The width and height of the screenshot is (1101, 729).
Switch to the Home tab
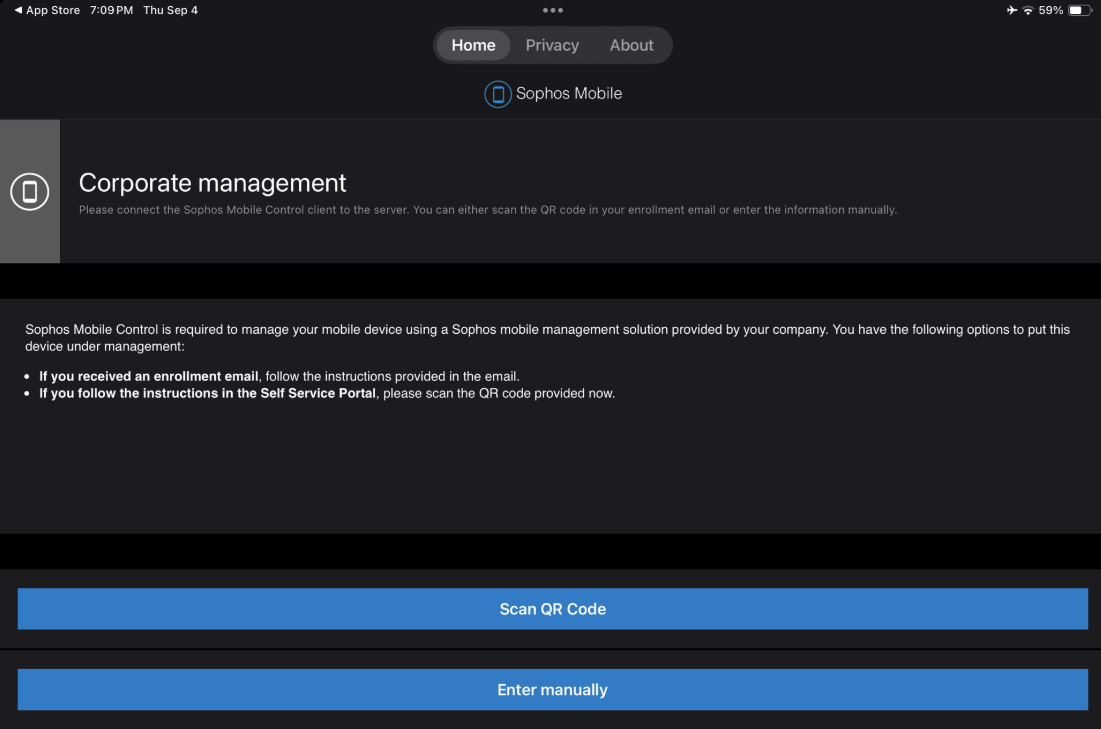click(x=473, y=45)
